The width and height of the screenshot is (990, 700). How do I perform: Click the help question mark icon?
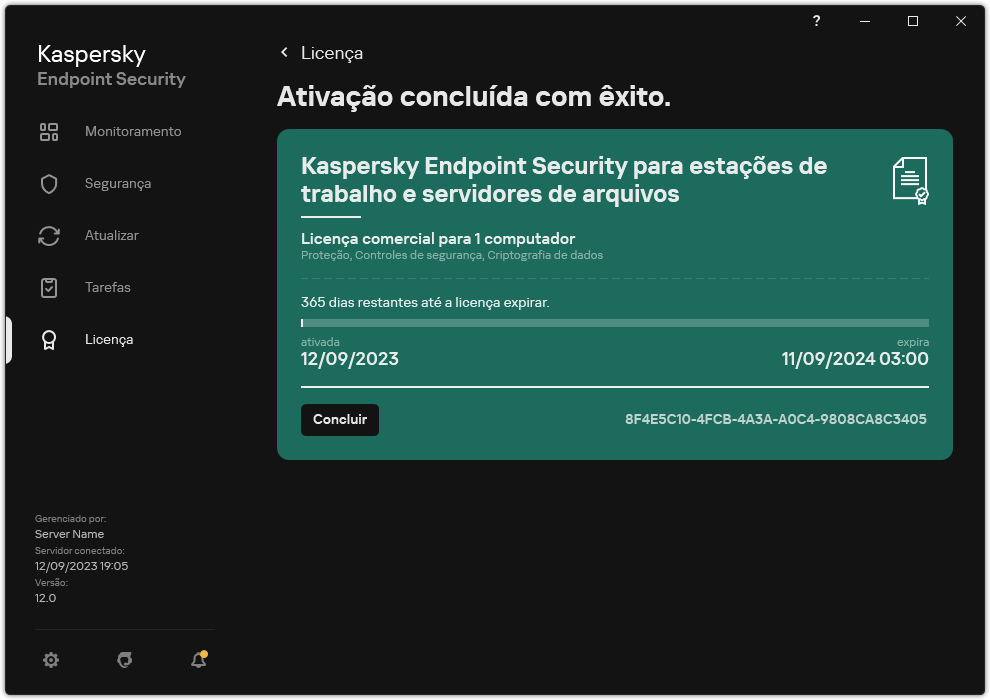pos(816,21)
